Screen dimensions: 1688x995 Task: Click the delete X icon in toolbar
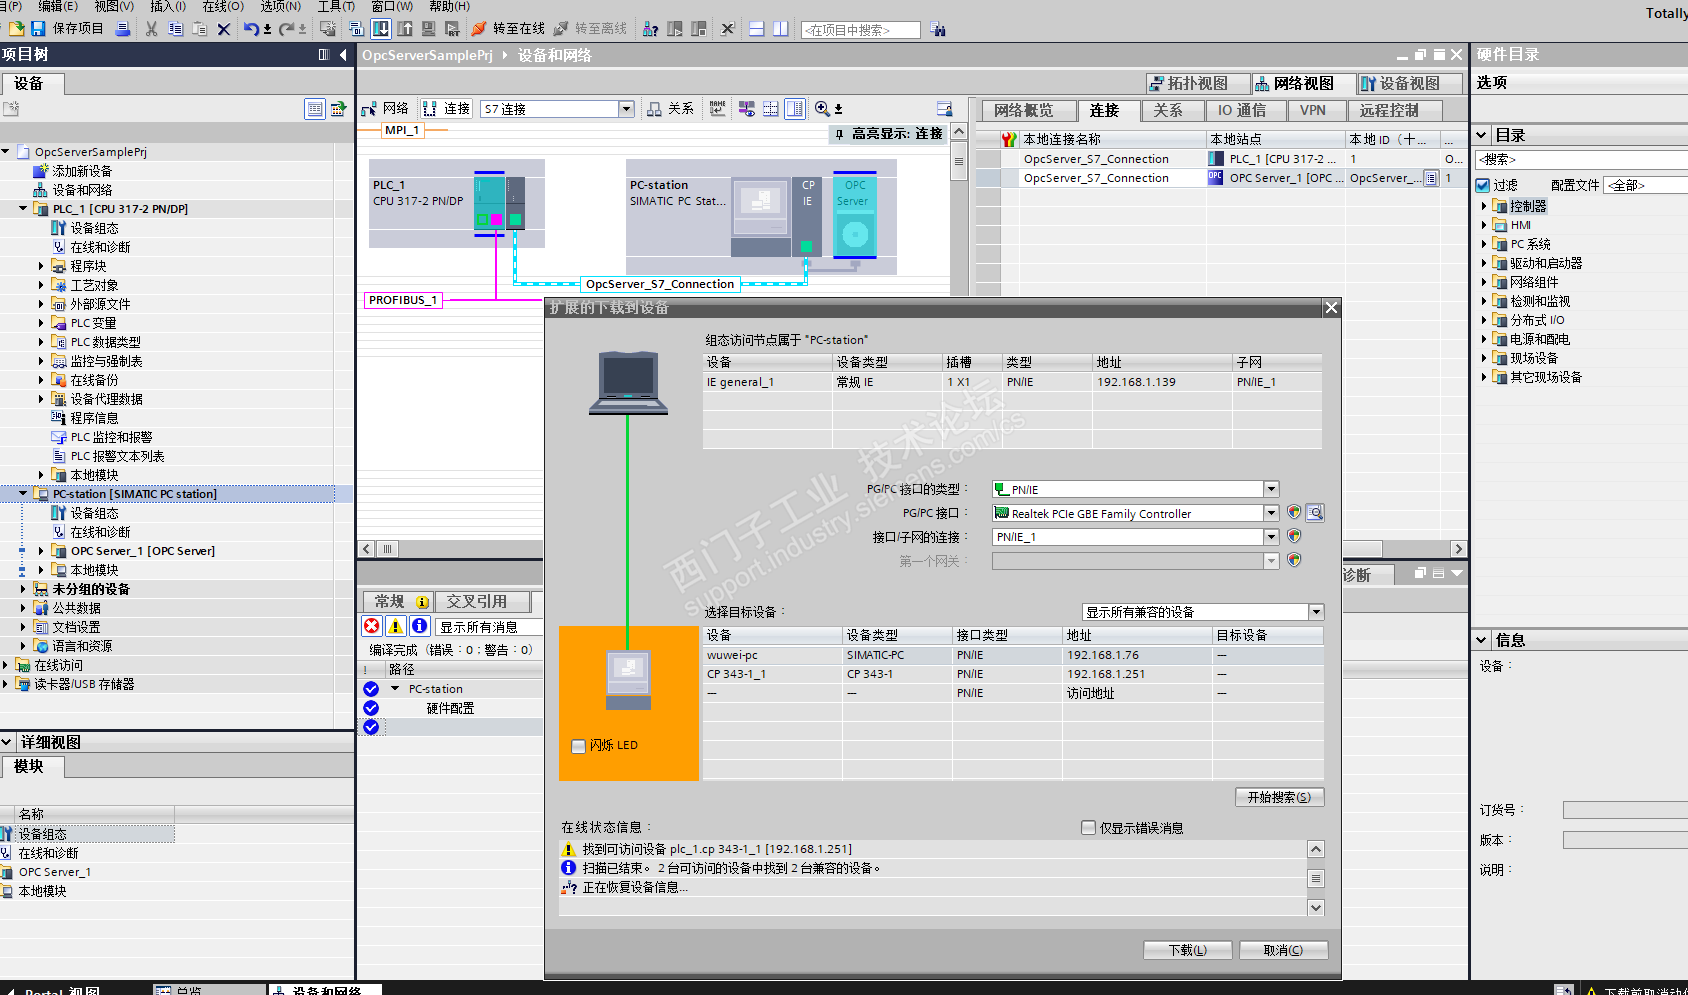(x=223, y=29)
